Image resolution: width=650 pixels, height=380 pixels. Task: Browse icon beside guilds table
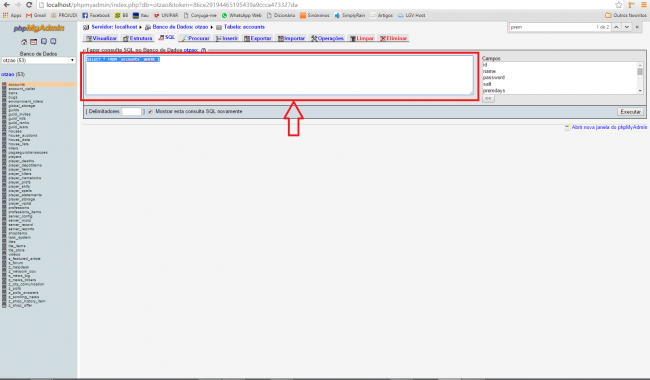(4, 110)
